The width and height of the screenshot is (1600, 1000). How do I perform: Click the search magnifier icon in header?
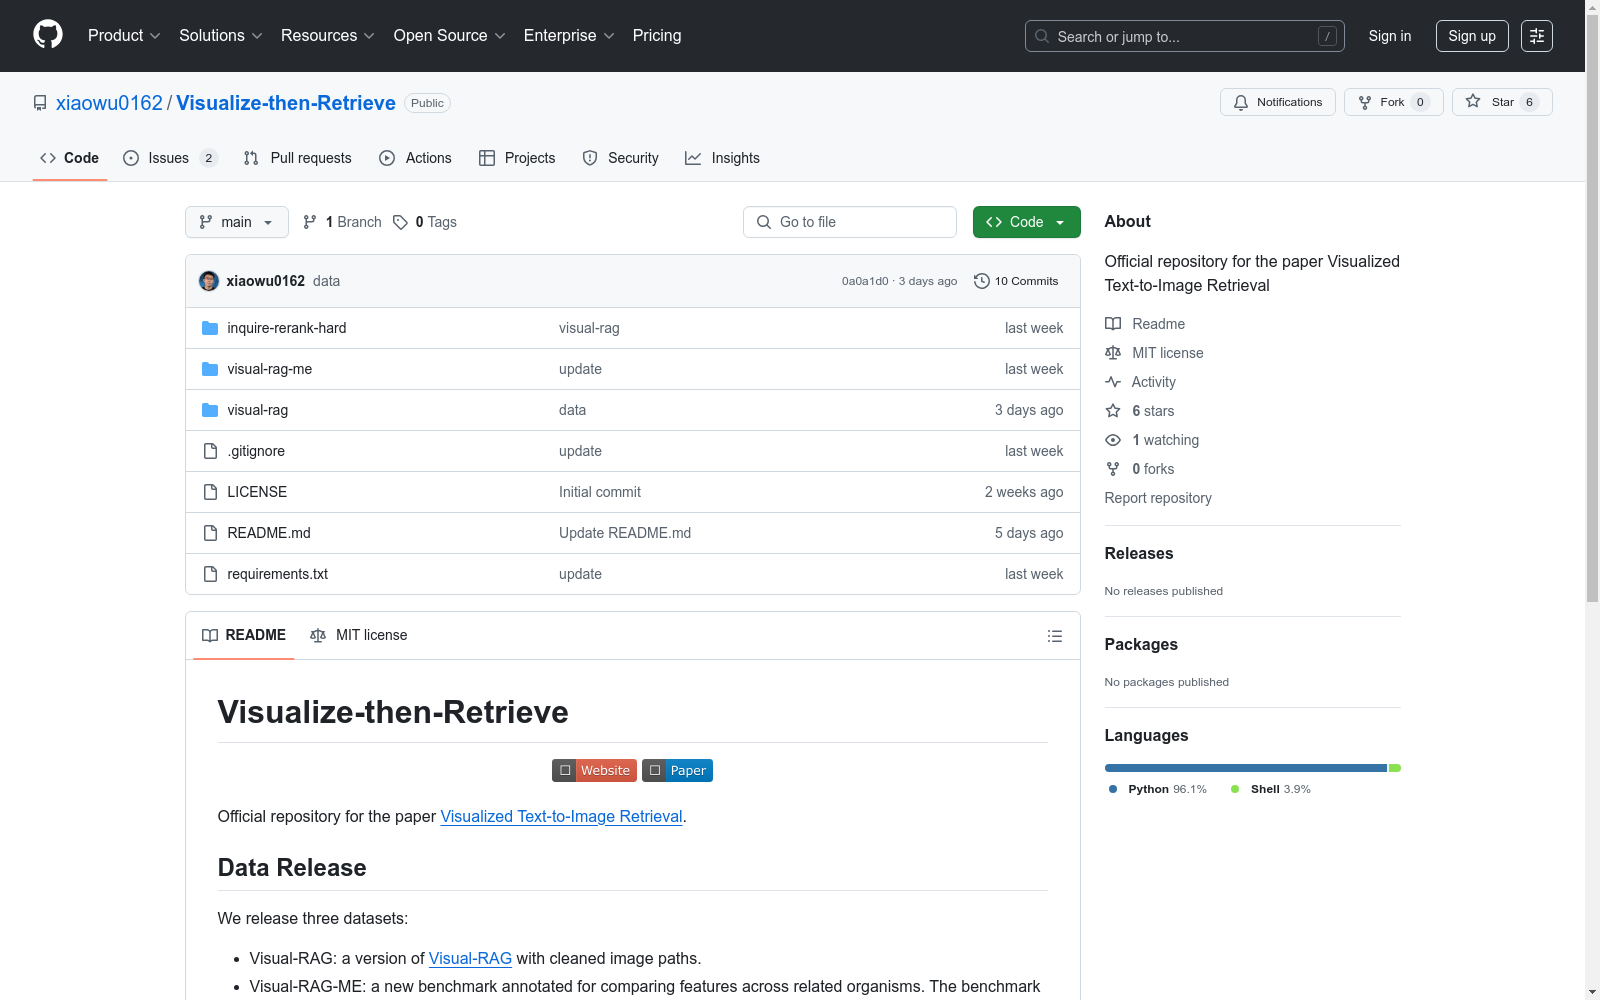click(x=1042, y=36)
